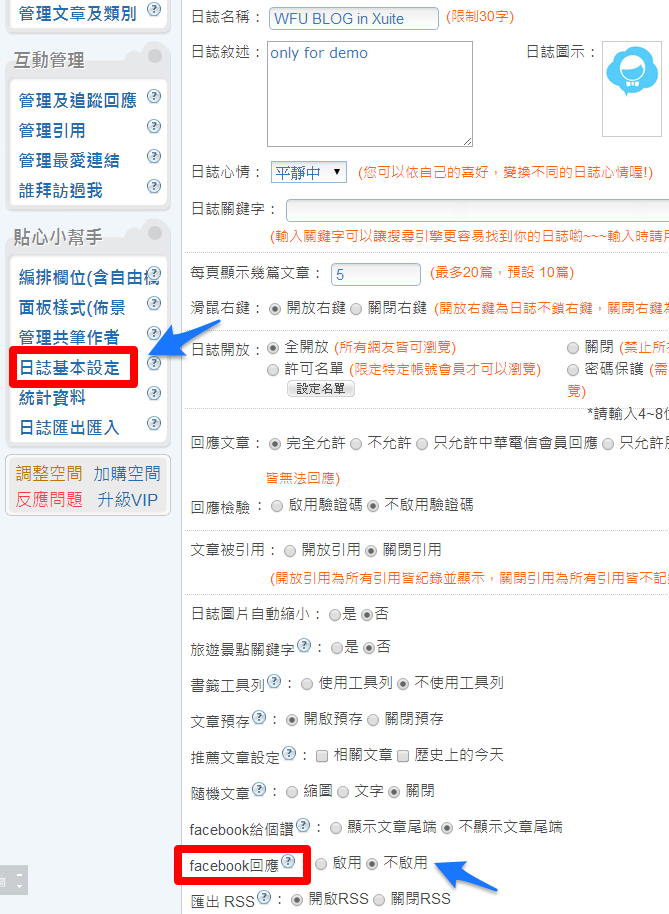669x914 pixels.
Task: Focus the 日誌名稱 text field
Action: (354, 19)
